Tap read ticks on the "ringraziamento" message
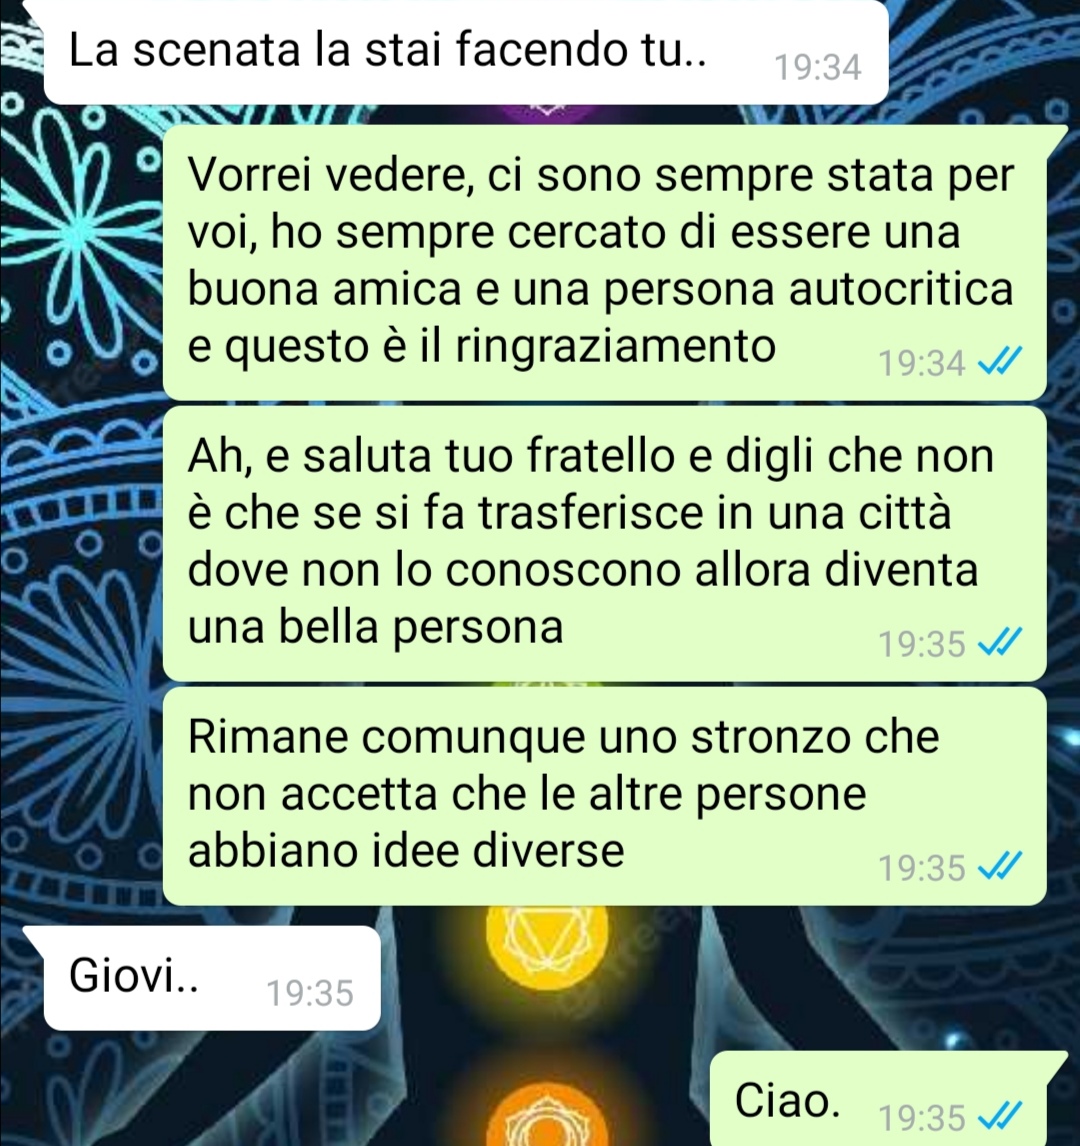The width and height of the screenshot is (1080, 1146). [x=1000, y=361]
